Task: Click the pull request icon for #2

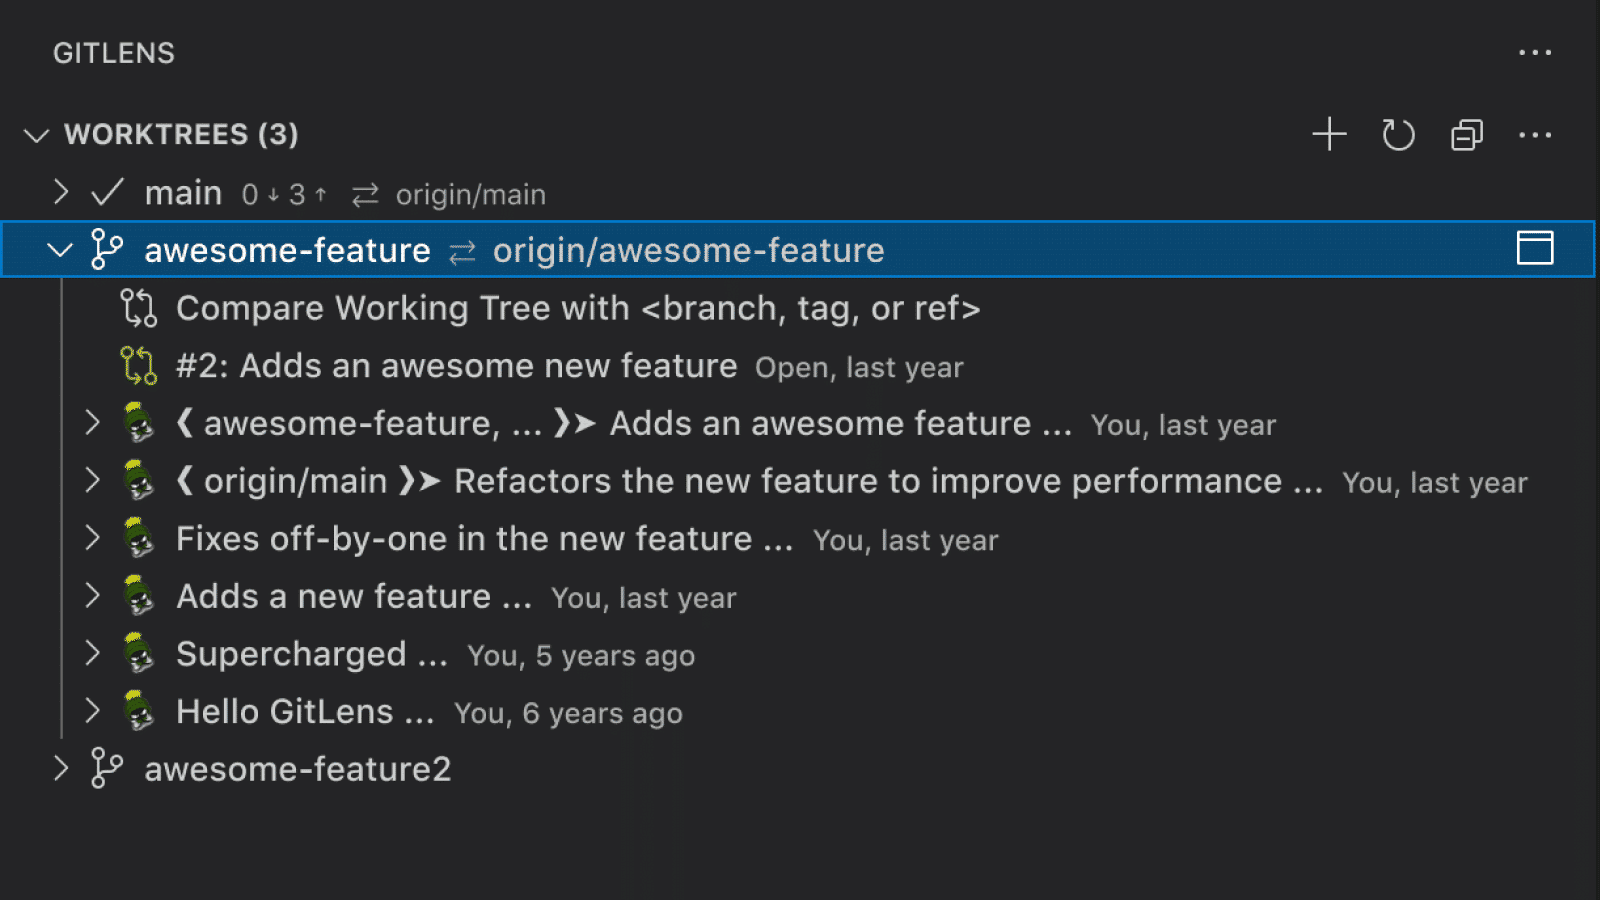Action: click(x=138, y=365)
